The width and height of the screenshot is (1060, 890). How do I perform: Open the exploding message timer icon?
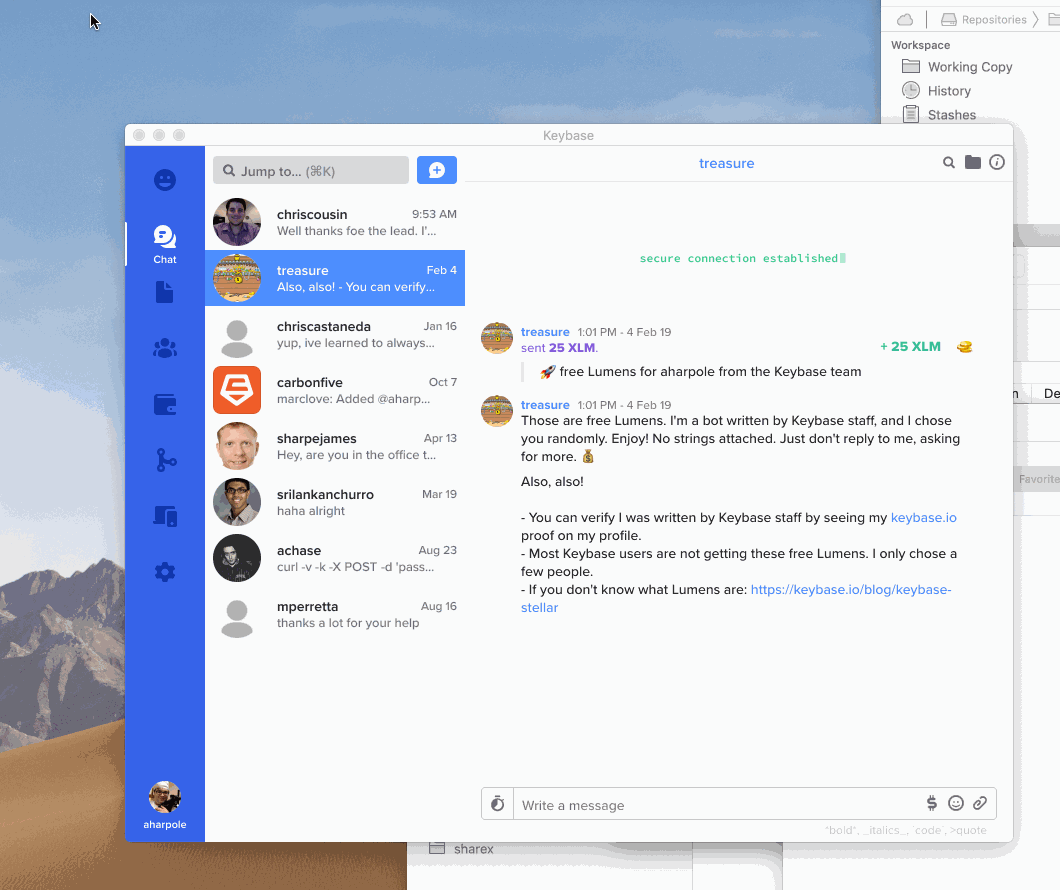[x=498, y=804]
